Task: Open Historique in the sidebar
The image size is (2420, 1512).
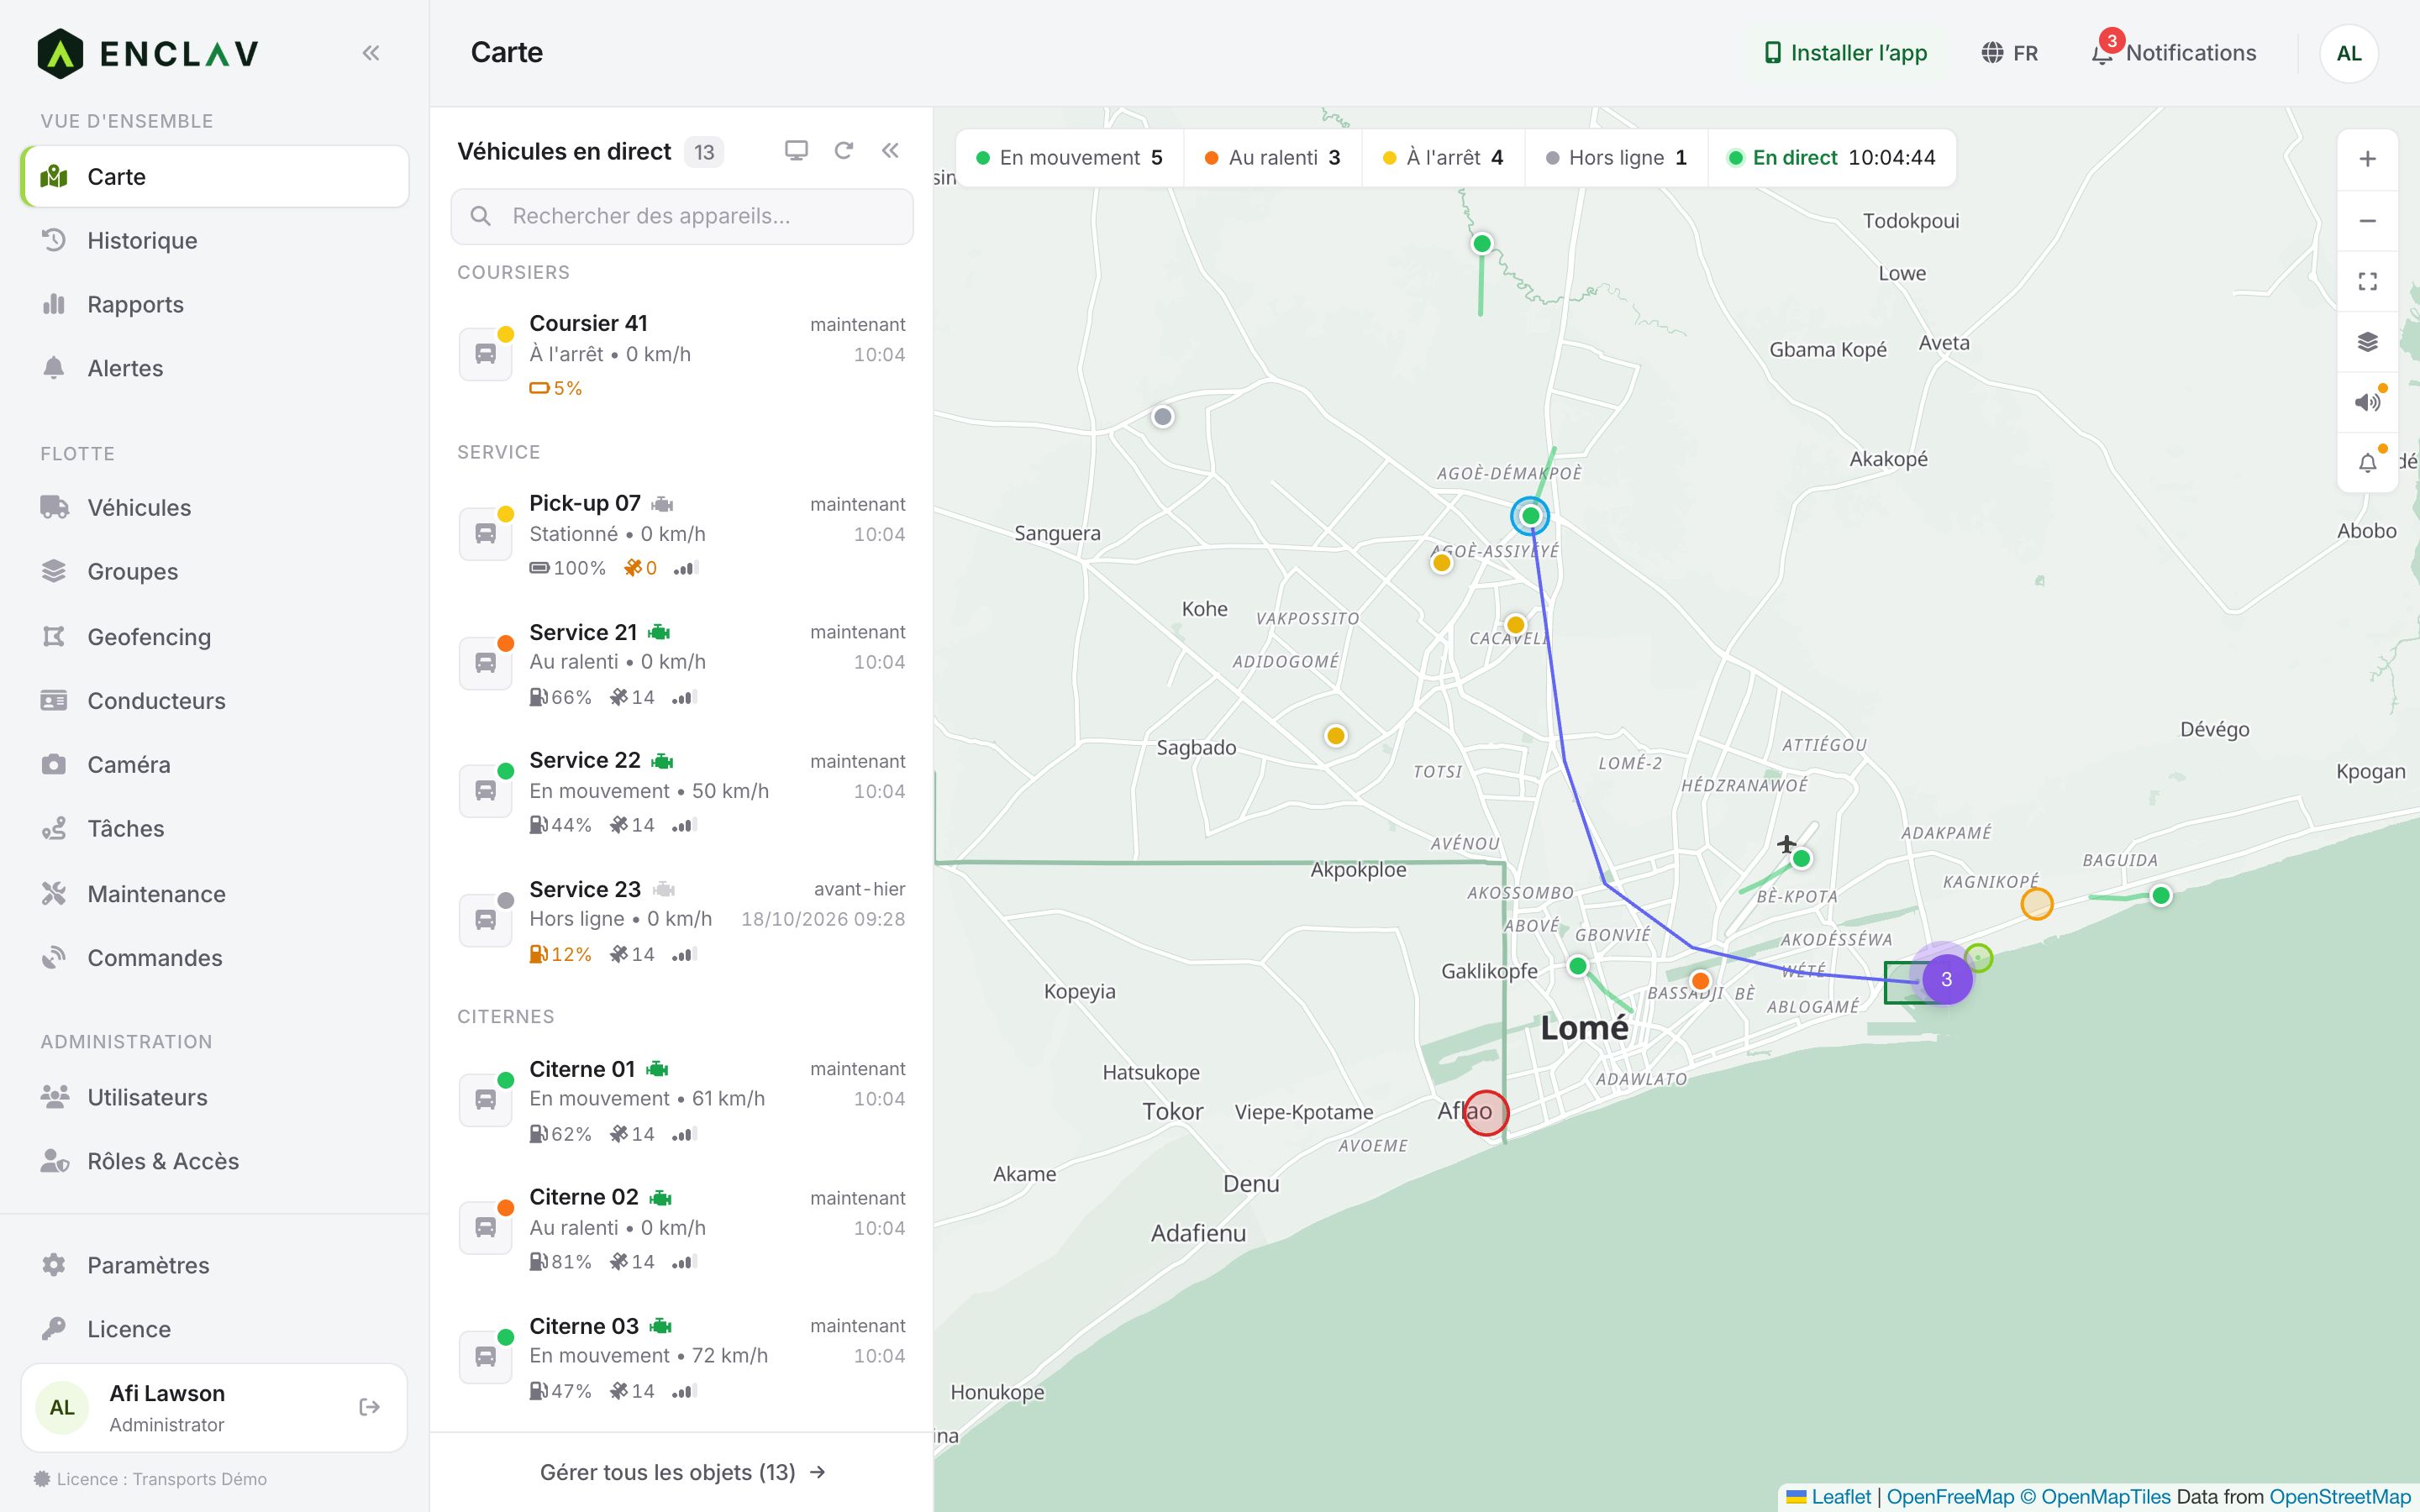Action: point(214,240)
